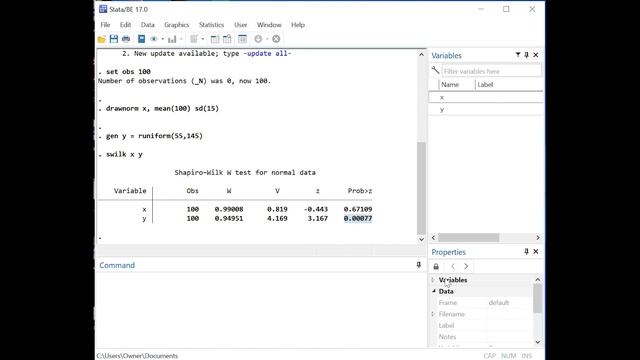640x360 pixels.
Task: Open the Variables Manager icon
Action: tap(242, 39)
